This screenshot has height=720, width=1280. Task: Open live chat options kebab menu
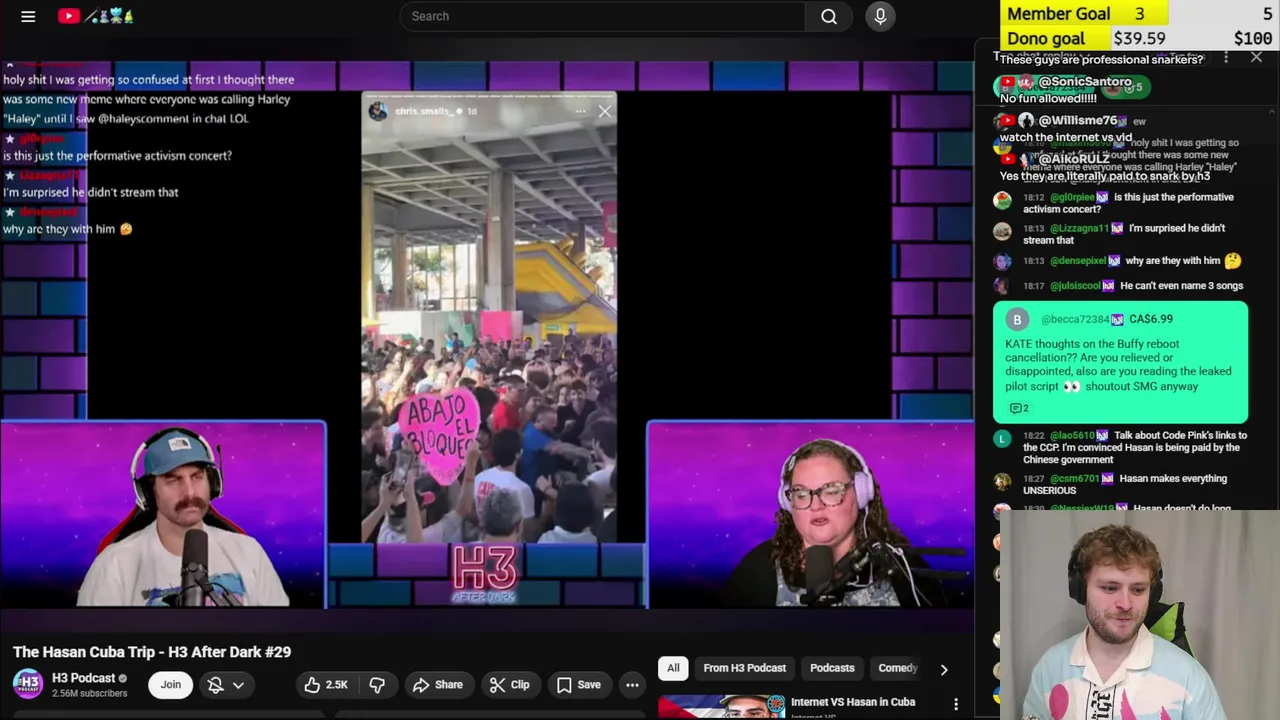(1226, 58)
